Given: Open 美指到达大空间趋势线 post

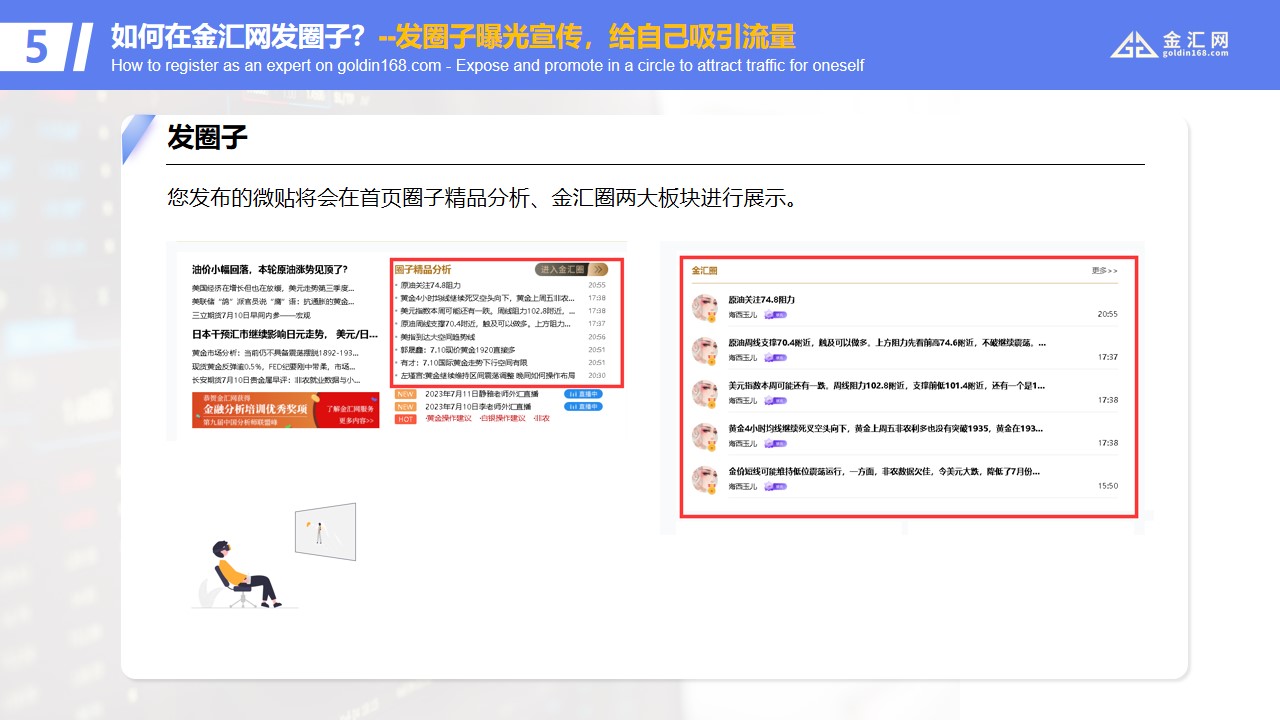Looking at the screenshot, I should [x=437, y=337].
